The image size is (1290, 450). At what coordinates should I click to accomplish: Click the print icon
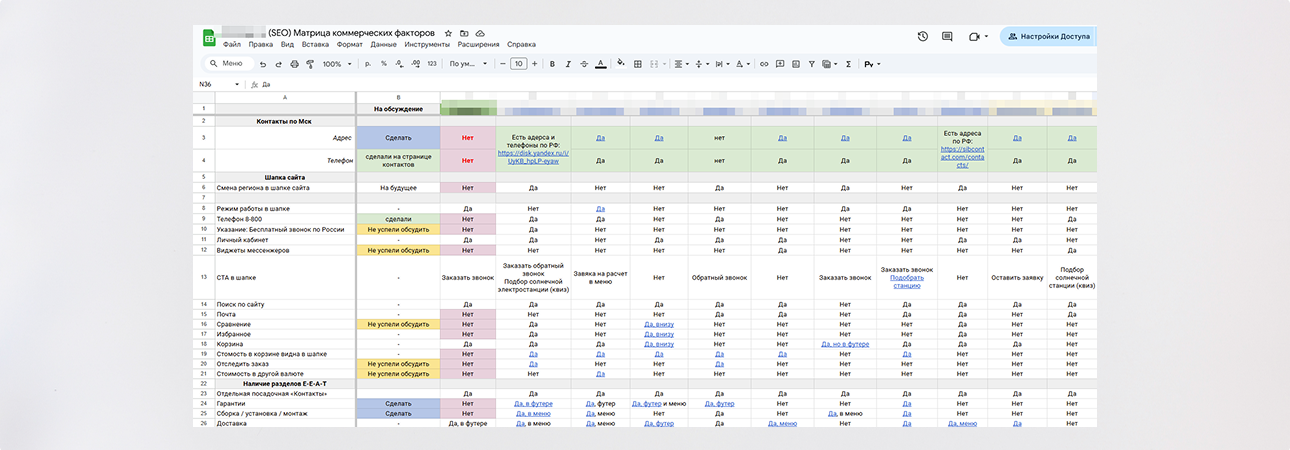pos(294,64)
